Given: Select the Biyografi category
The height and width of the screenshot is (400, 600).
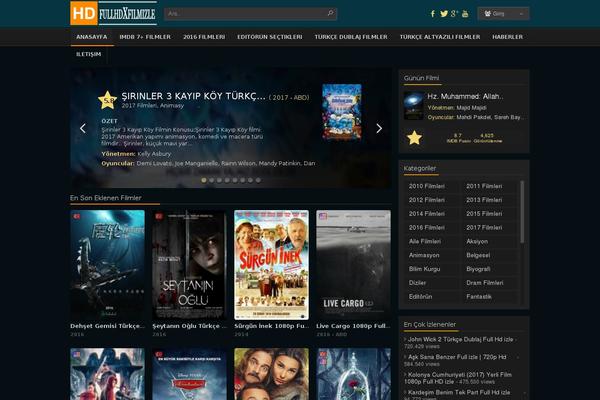Looking at the screenshot, I should 478,269.
